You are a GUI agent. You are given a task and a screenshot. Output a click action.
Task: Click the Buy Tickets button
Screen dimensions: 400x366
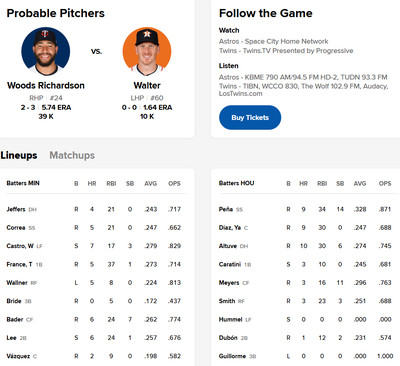tap(250, 118)
